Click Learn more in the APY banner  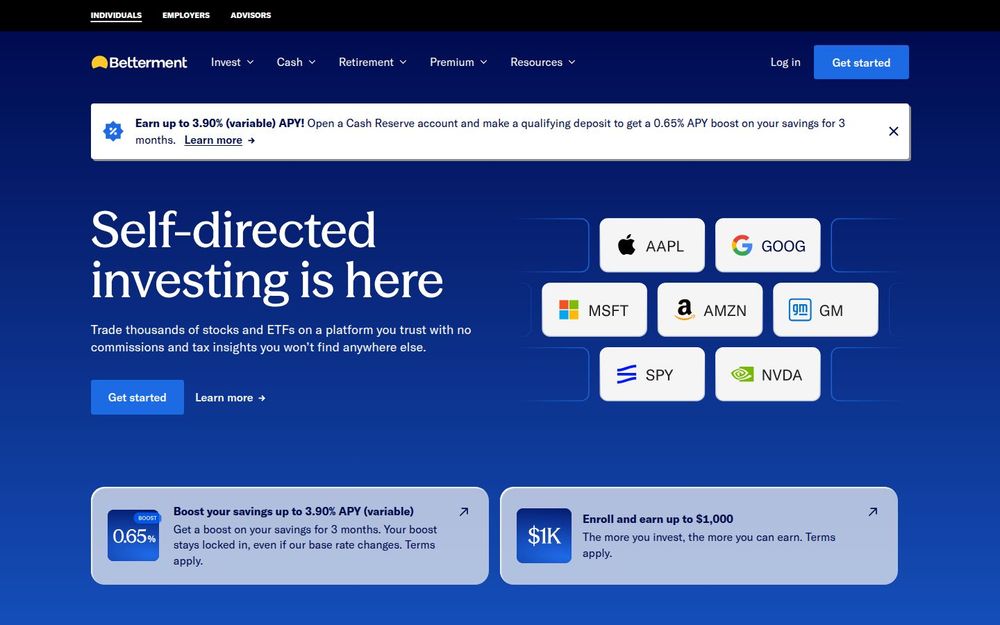tap(213, 140)
